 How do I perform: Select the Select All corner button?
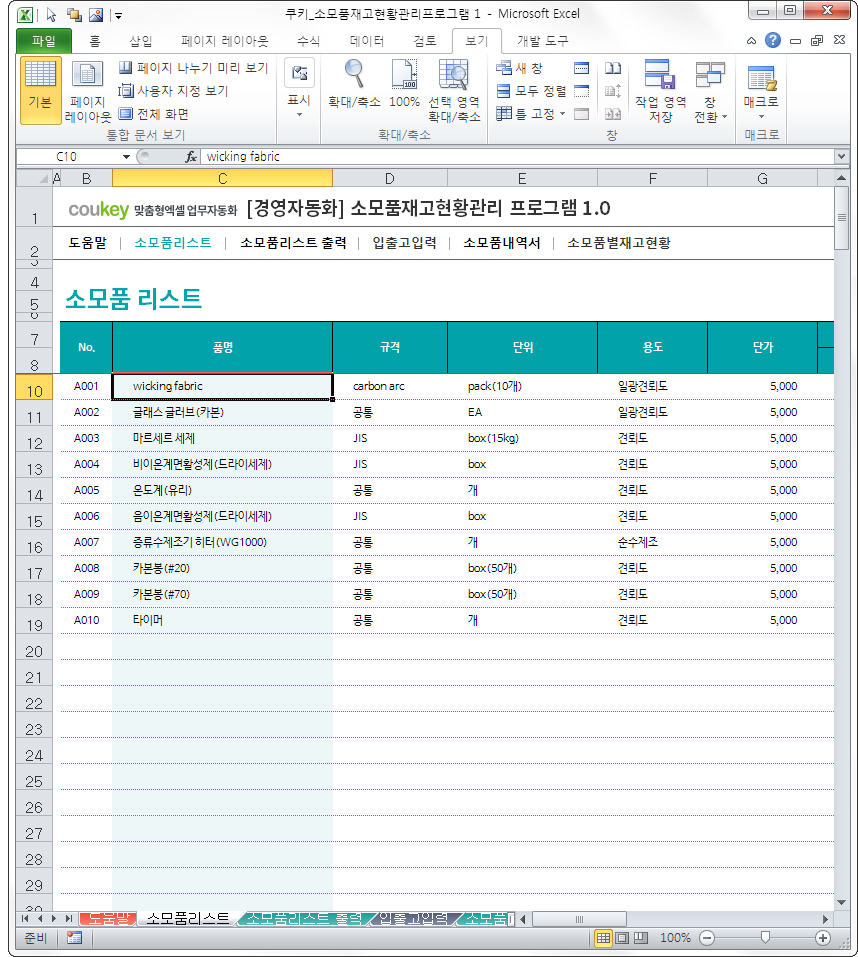click(x=35, y=178)
